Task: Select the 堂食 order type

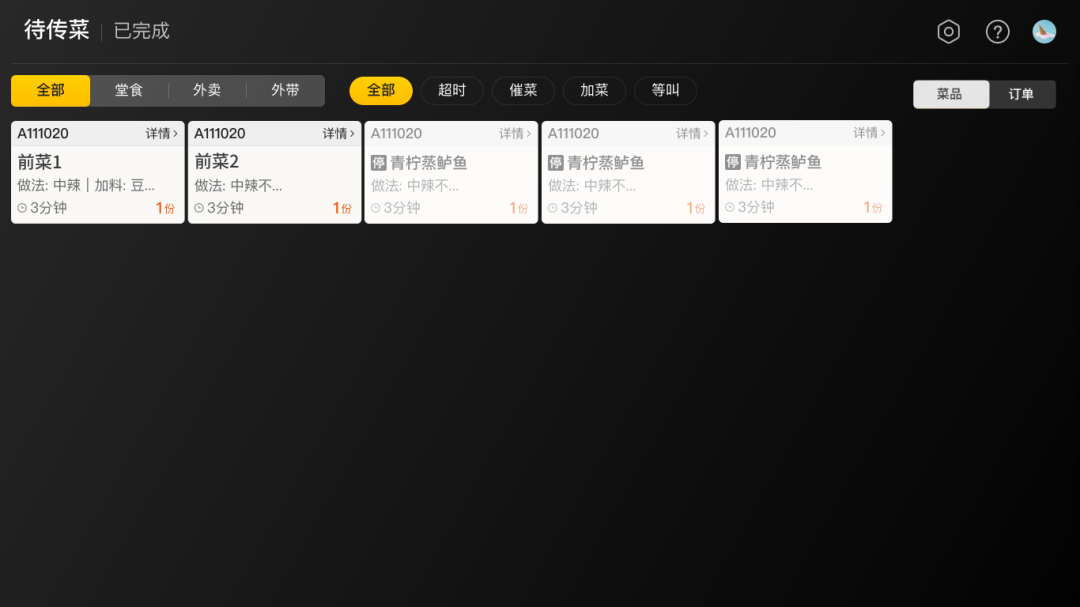Action: click(x=129, y=90)
